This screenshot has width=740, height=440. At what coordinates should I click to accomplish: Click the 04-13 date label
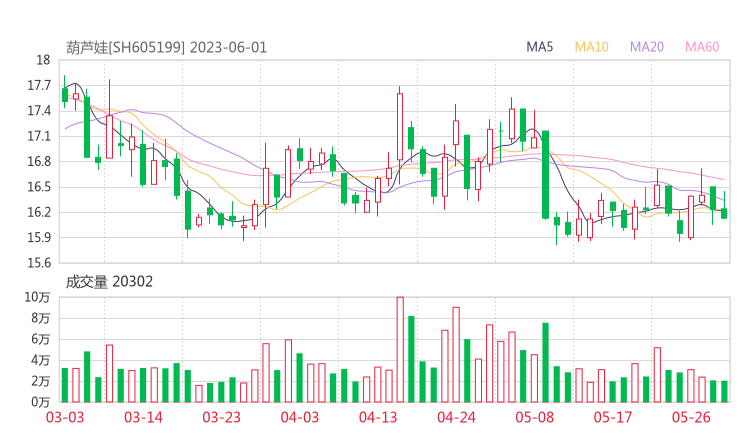(378, 417)
